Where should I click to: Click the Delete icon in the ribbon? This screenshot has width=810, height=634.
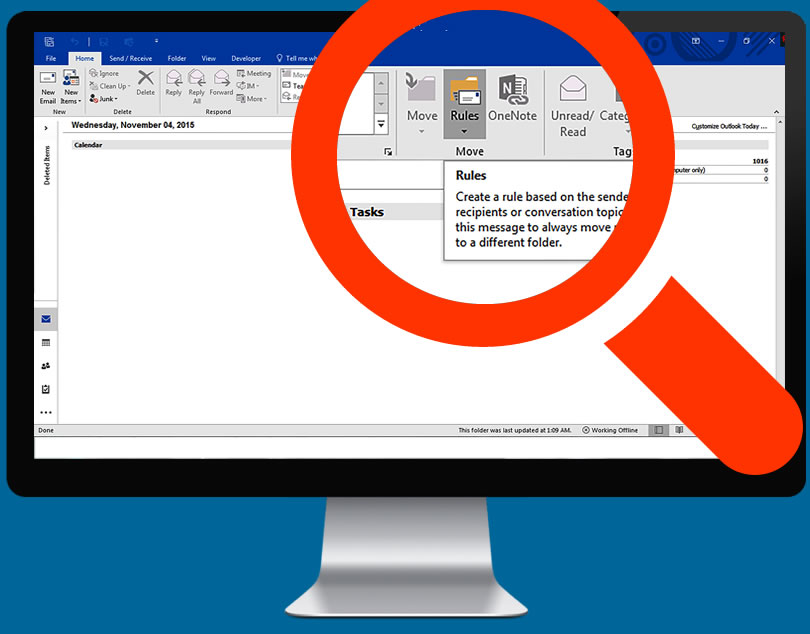coord(146,80)
